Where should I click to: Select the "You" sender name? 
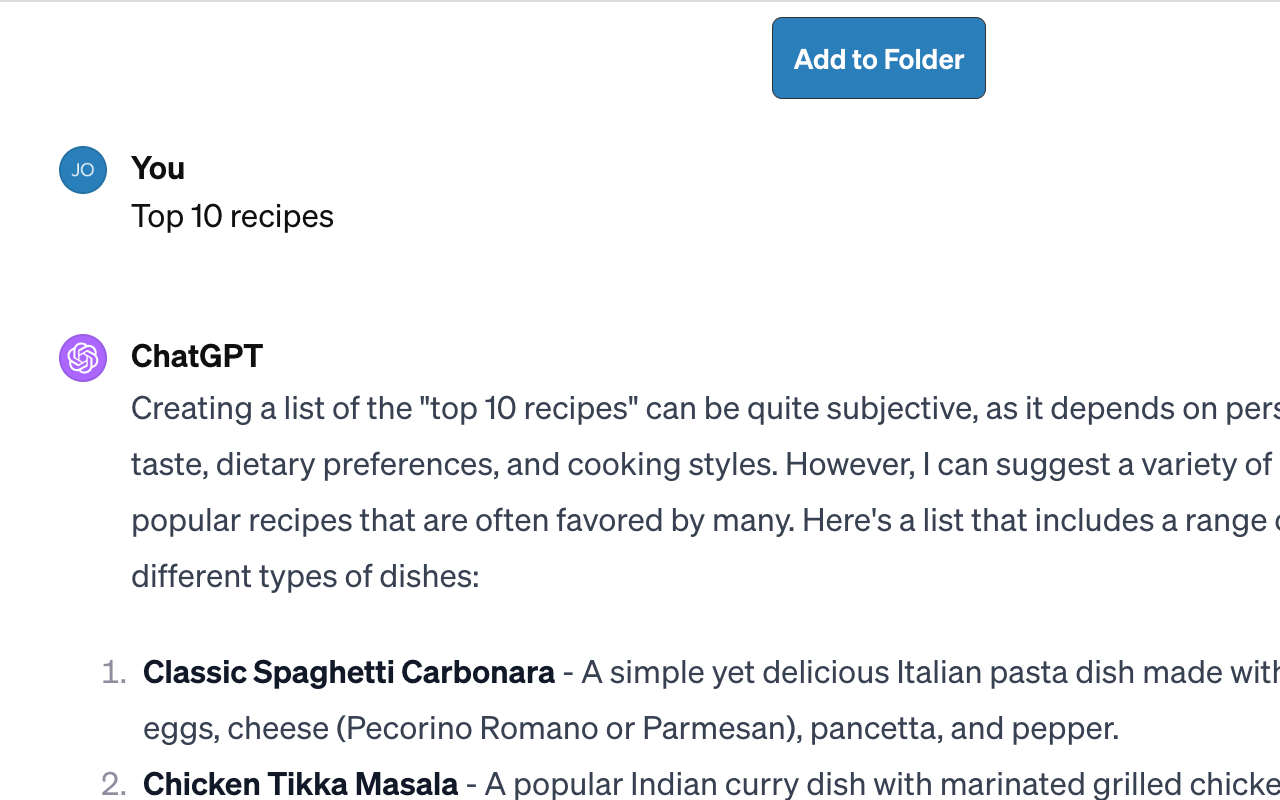[x=158, y=168]
